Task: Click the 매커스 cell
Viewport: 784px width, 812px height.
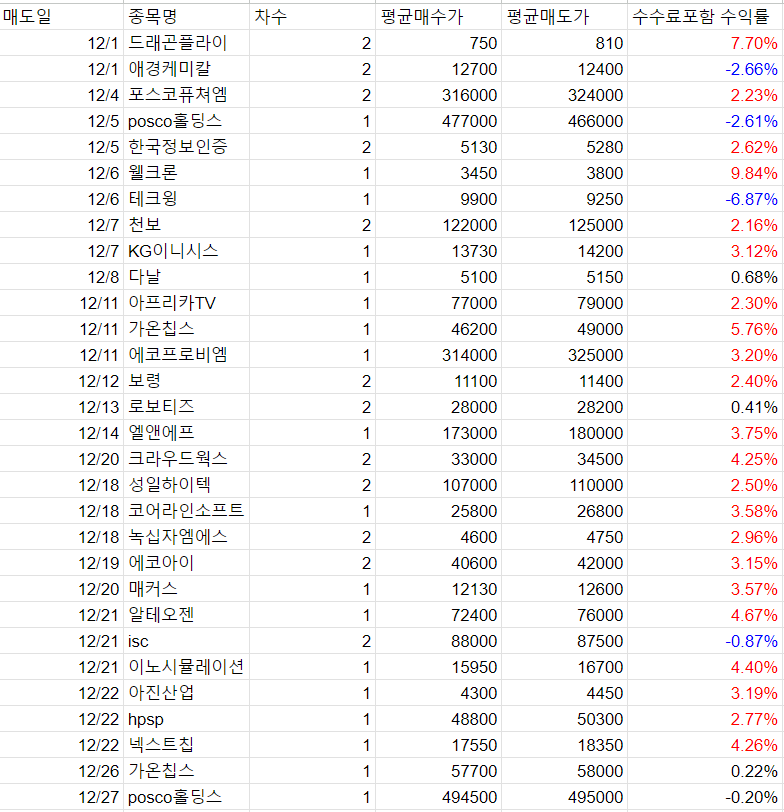Action: tap(186, 589)
